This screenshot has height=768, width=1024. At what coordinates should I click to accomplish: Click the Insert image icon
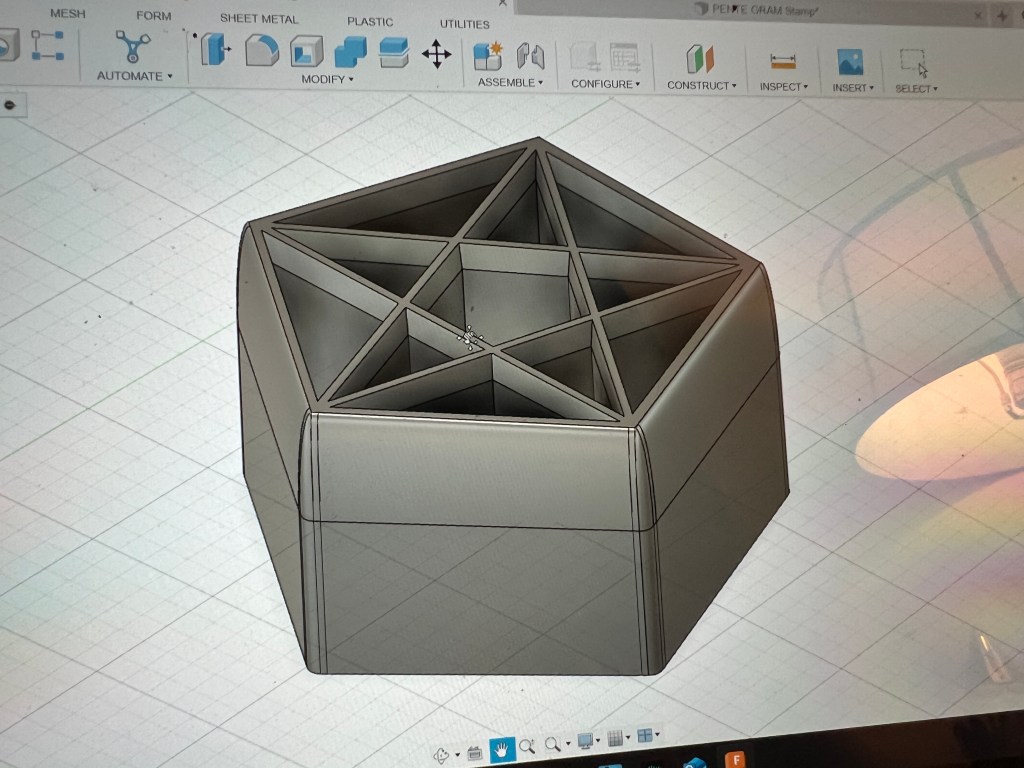click(851, 62)
